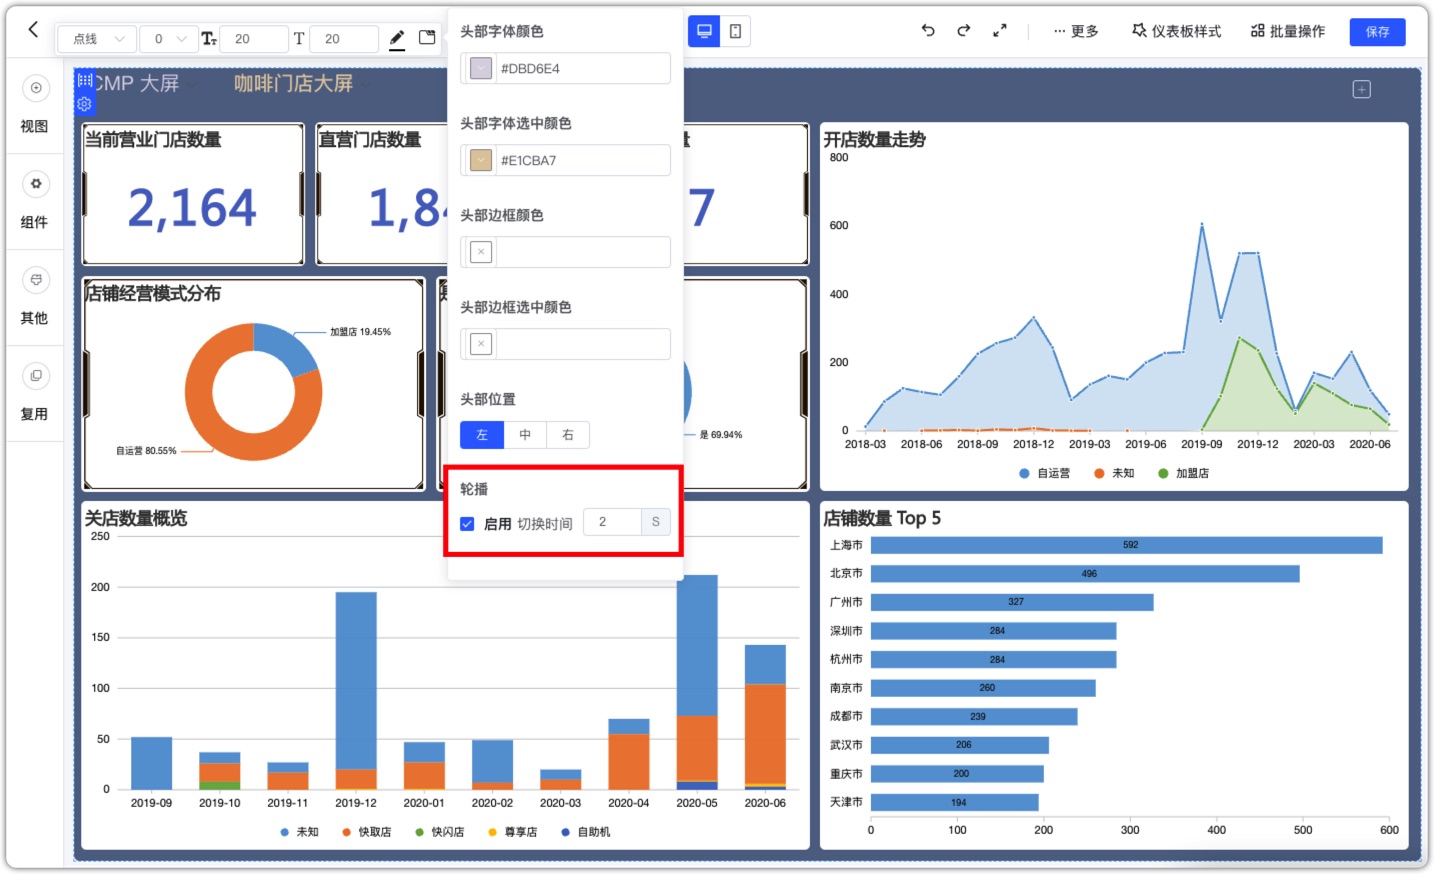Click the 店铺经营模式分布 donut chart
Image resolution: width=1434 pixels, height=874 pixels.
click(x=254, y=392)
